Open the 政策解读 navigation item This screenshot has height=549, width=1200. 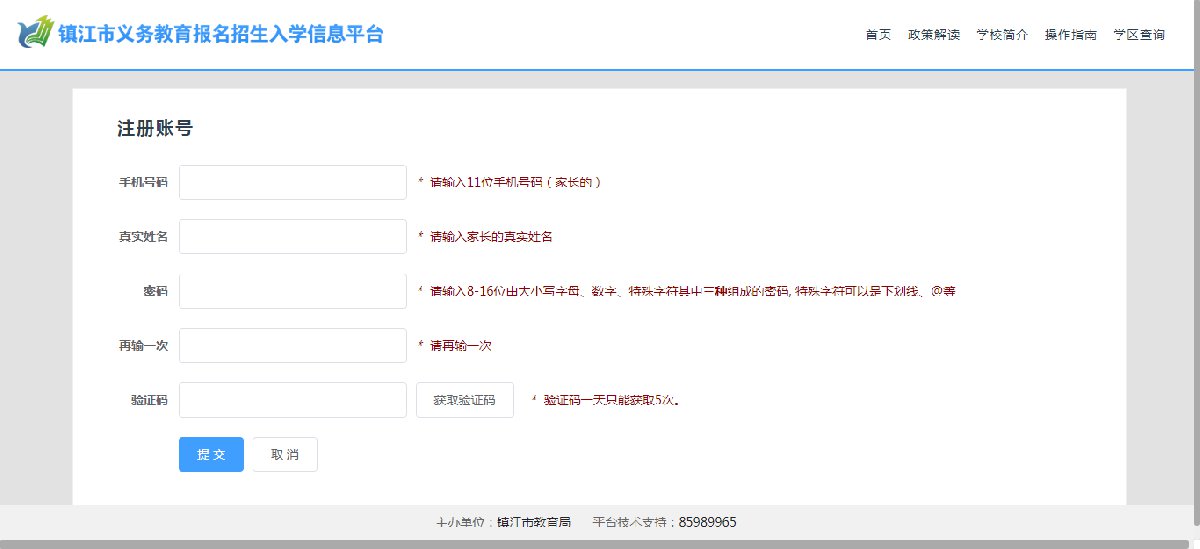933,34
